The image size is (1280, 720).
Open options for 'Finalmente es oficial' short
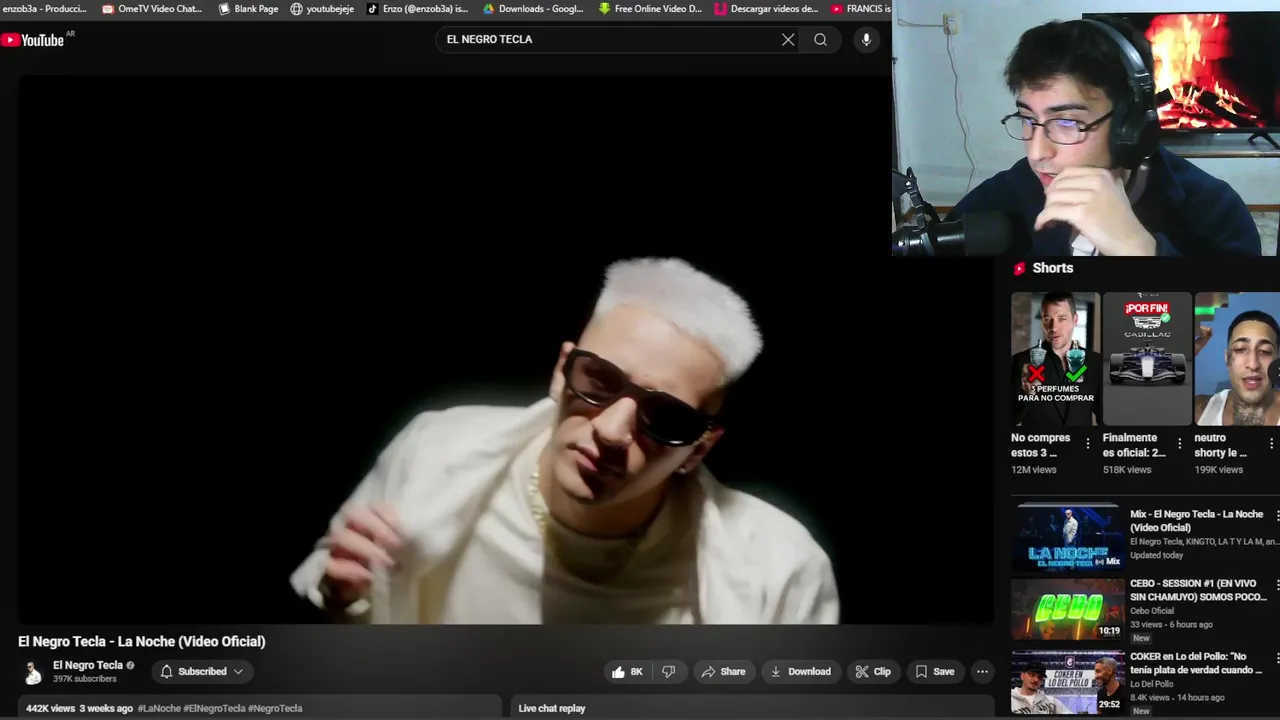pyautogui.click(x=1180, y=444)
